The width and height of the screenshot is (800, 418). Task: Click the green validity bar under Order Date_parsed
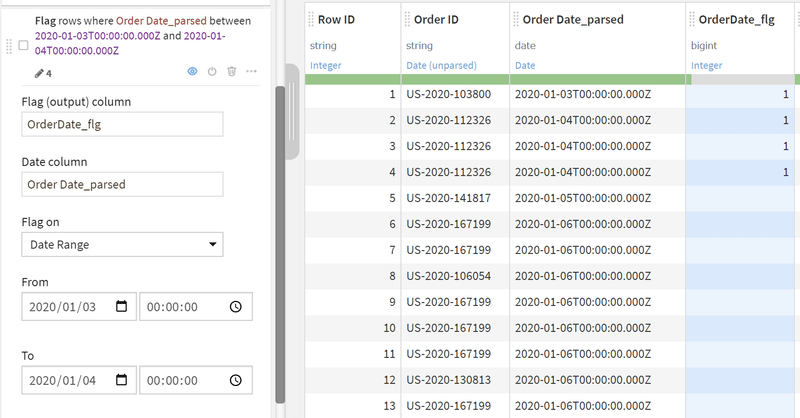[x=597, y=79]
